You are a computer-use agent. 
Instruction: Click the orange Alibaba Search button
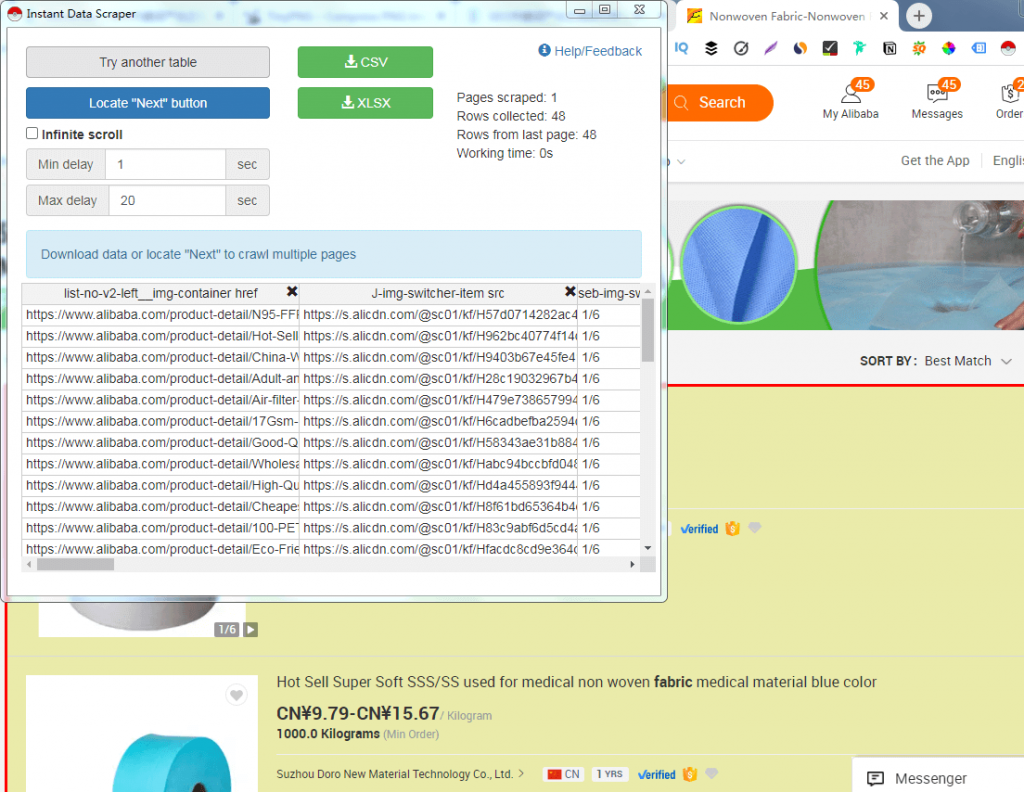(720, 103)
